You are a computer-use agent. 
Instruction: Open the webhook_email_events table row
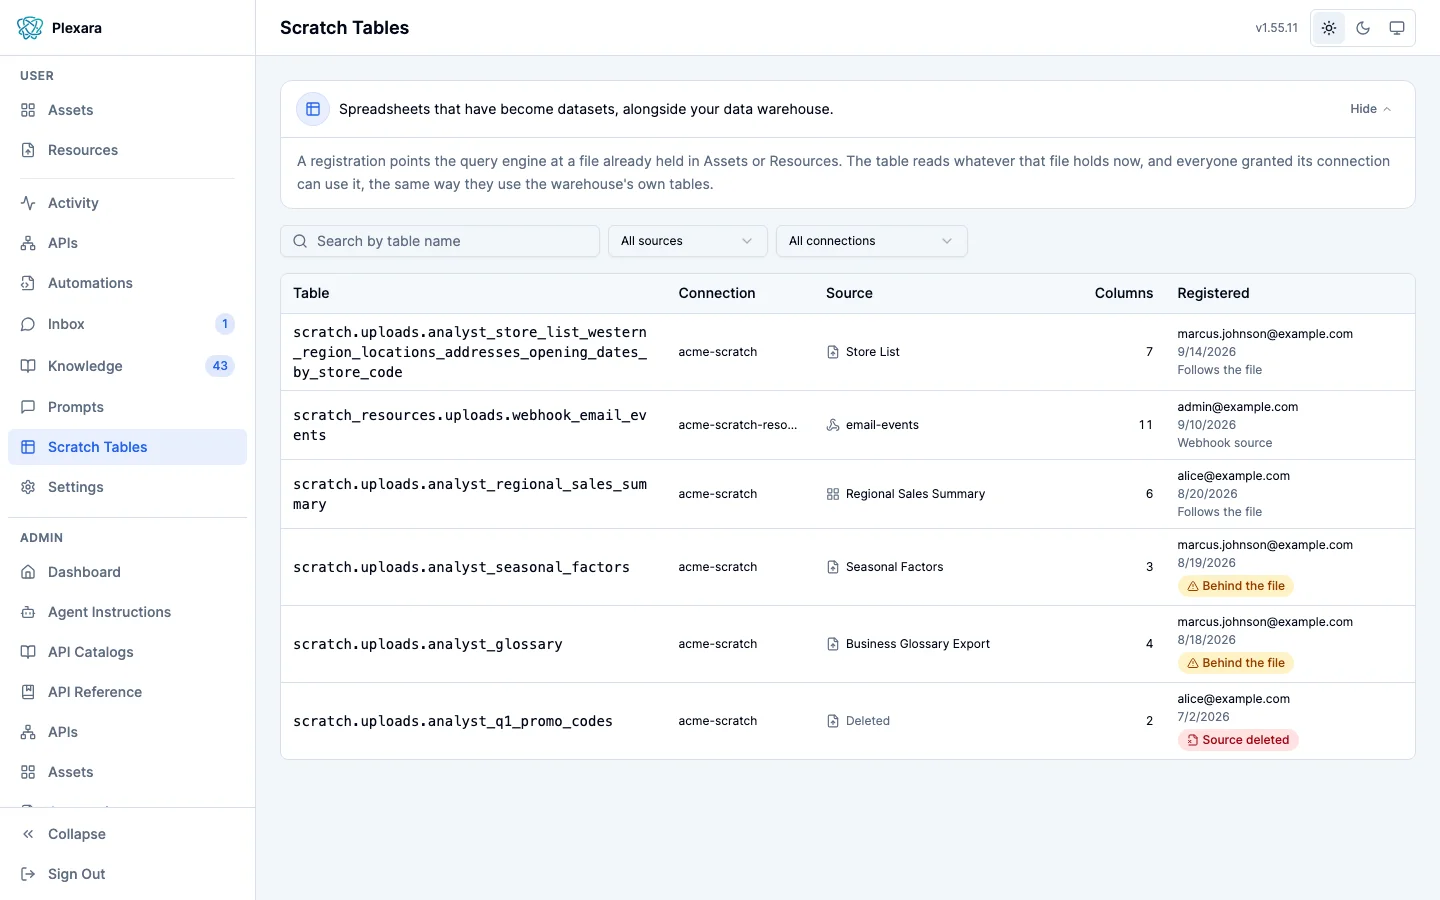pos(848,425)
